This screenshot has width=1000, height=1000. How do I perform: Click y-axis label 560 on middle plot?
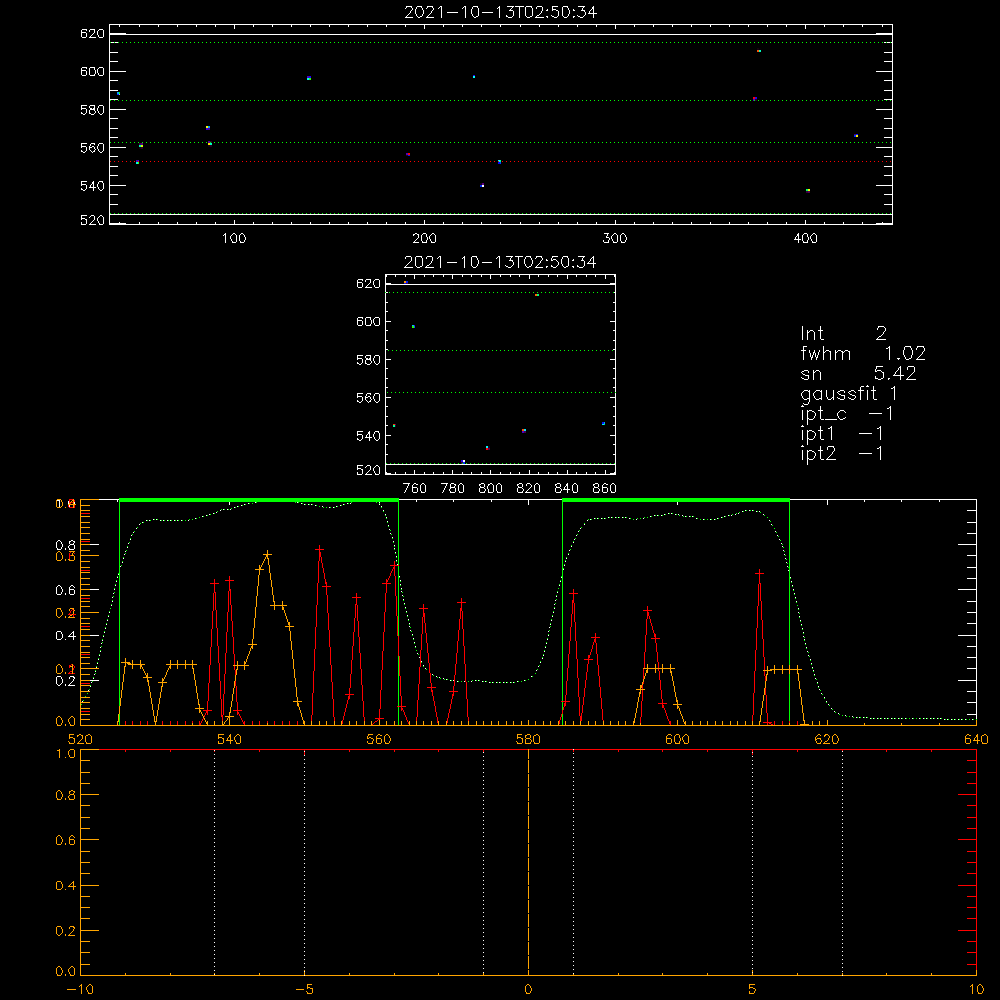coord(368,398)
